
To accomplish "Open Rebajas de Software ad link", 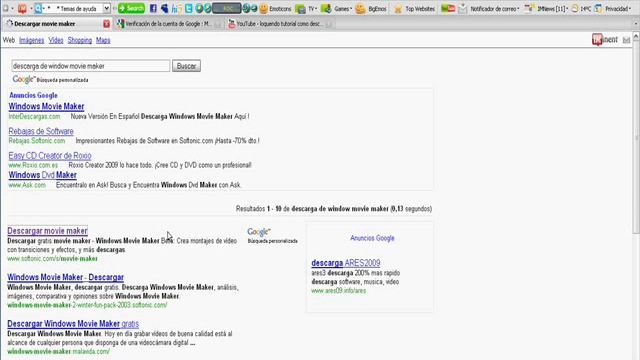I will (41, 131).
